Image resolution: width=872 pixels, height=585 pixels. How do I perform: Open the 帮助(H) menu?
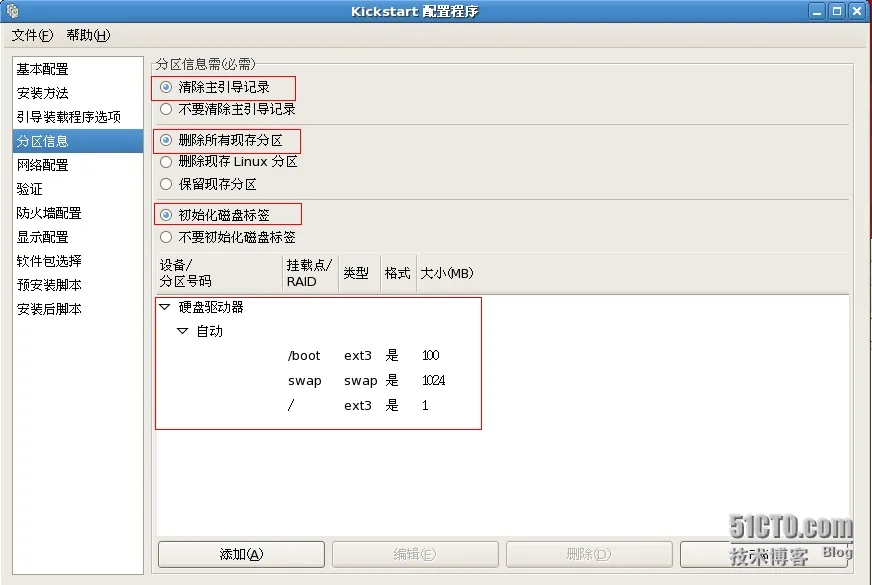(x=88, y=35)
